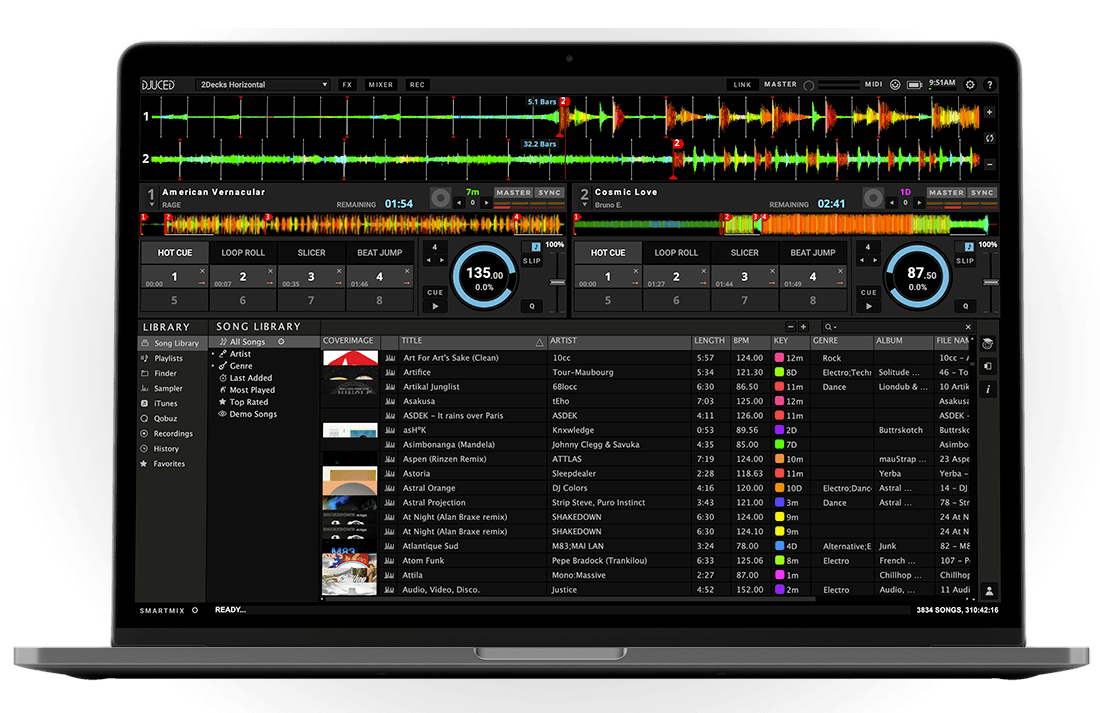The width and height of the screenshot is (1100, 713).
Task: Enable MASTER on deck 1
Action: coord(514,192)
